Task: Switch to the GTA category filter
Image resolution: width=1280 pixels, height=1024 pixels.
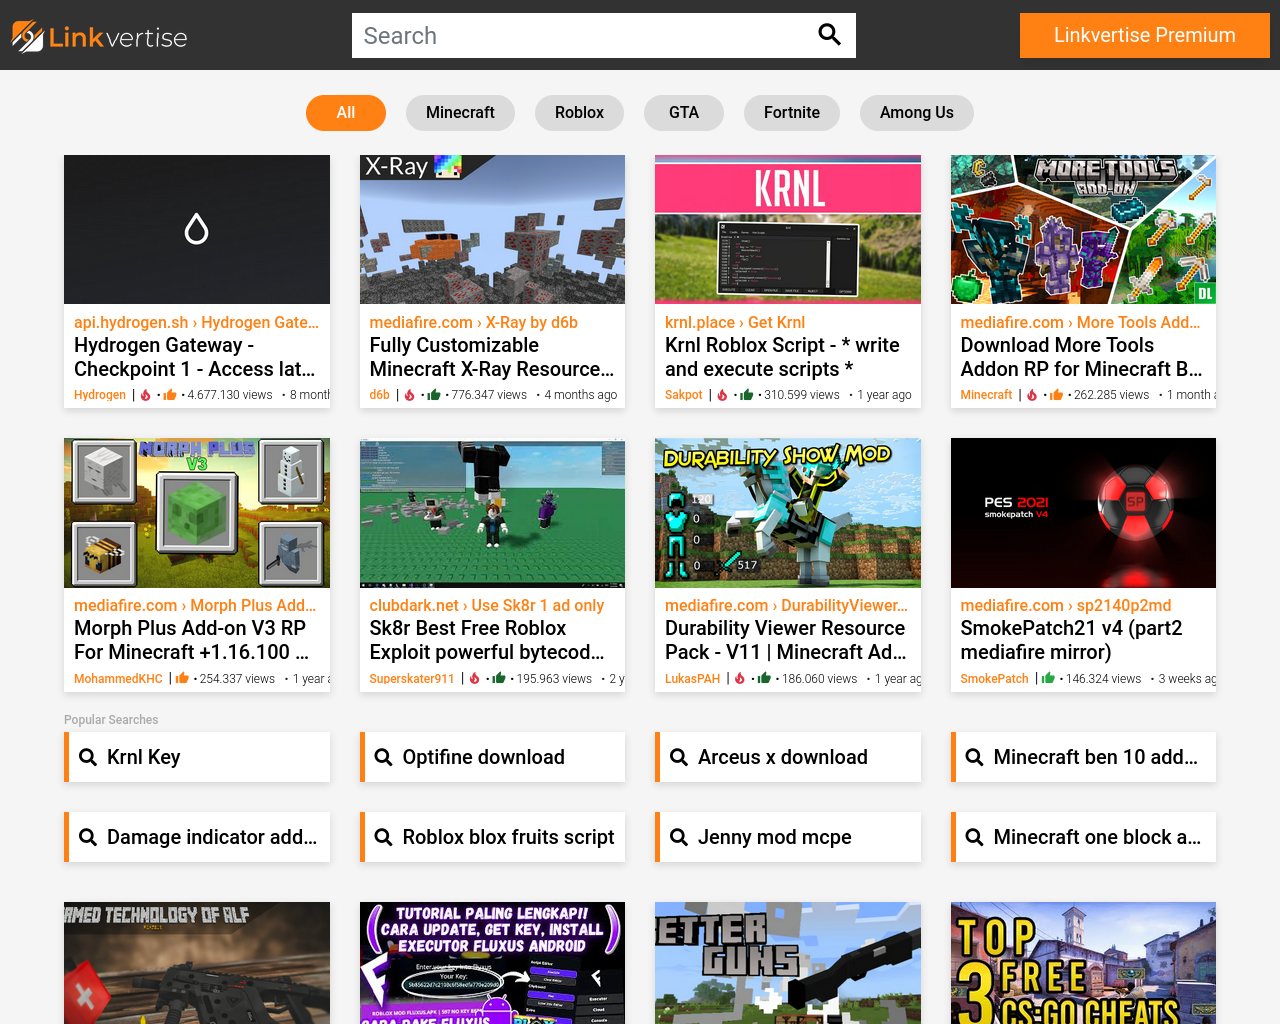Action: tap(684, 113)
